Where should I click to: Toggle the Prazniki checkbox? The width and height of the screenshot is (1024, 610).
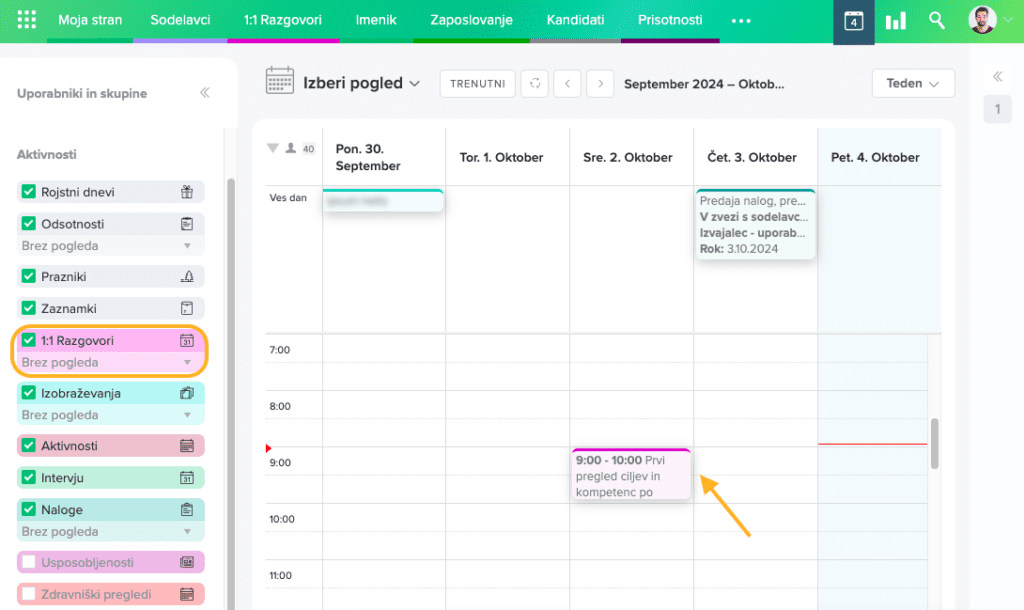(x=29, y=276)
